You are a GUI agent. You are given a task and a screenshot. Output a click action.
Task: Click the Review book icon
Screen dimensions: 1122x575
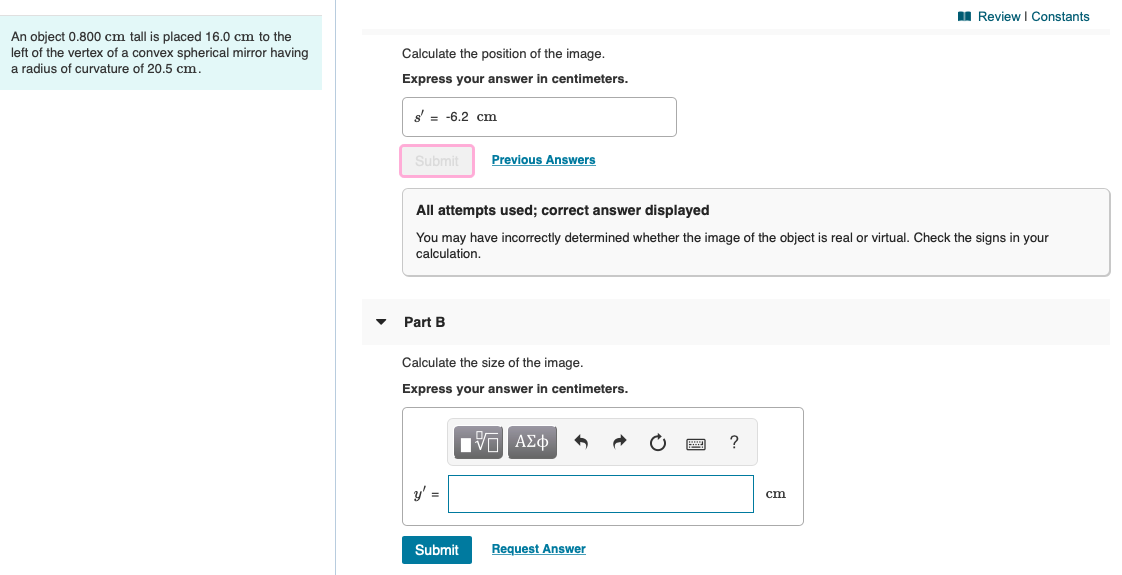965,16
